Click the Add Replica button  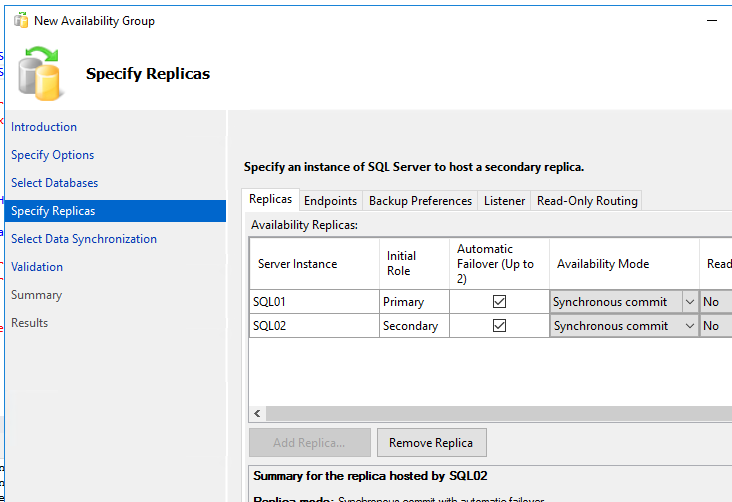(x=310, y=443)
